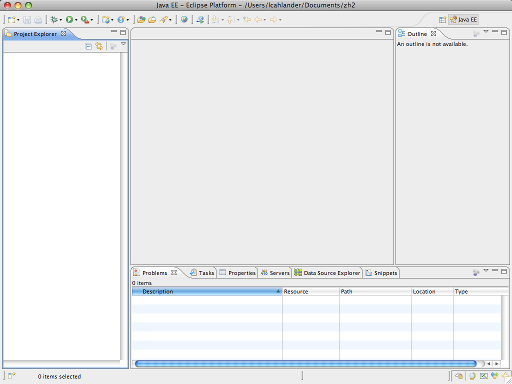Collapse All in Project Explorer
512x384 pixels.
coord(88,46)
